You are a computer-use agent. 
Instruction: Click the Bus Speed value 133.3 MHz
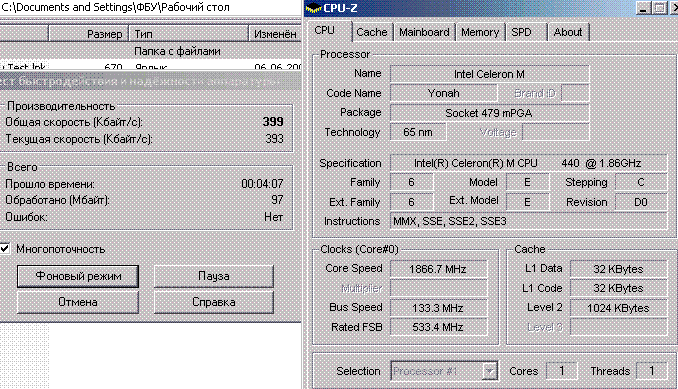click(x=438, y=308)
